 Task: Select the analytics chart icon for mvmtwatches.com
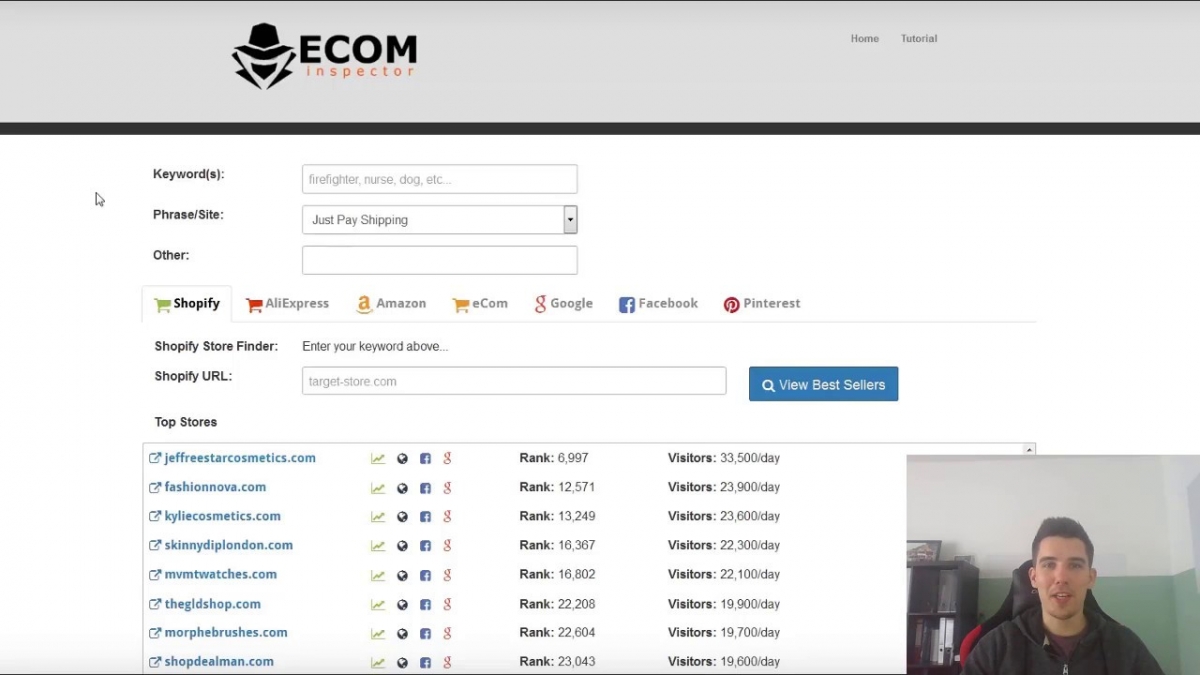(378, 574)
